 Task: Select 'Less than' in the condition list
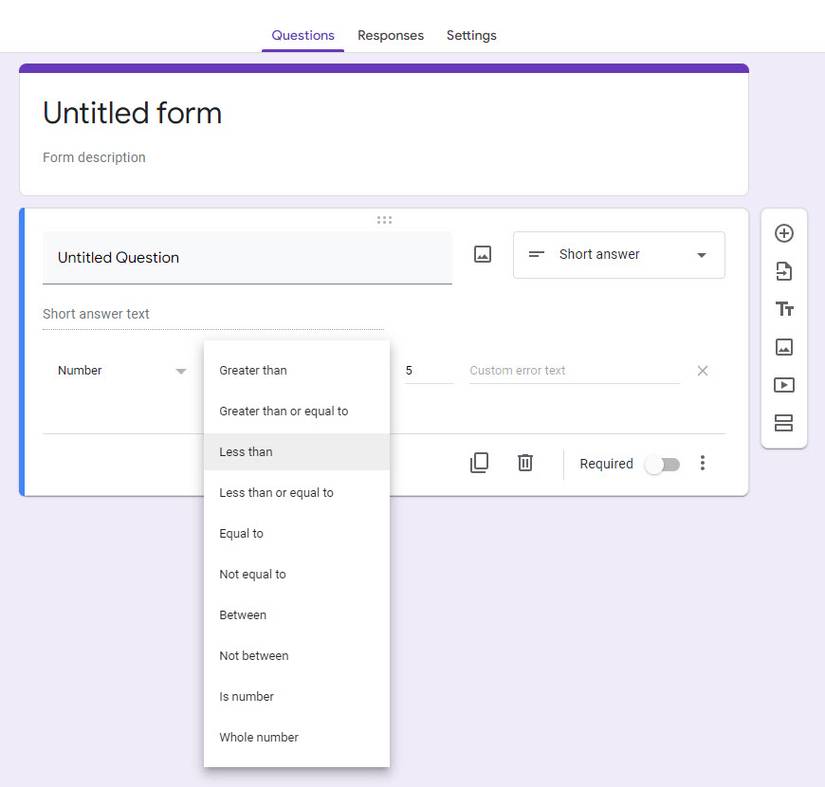[246, 451]
